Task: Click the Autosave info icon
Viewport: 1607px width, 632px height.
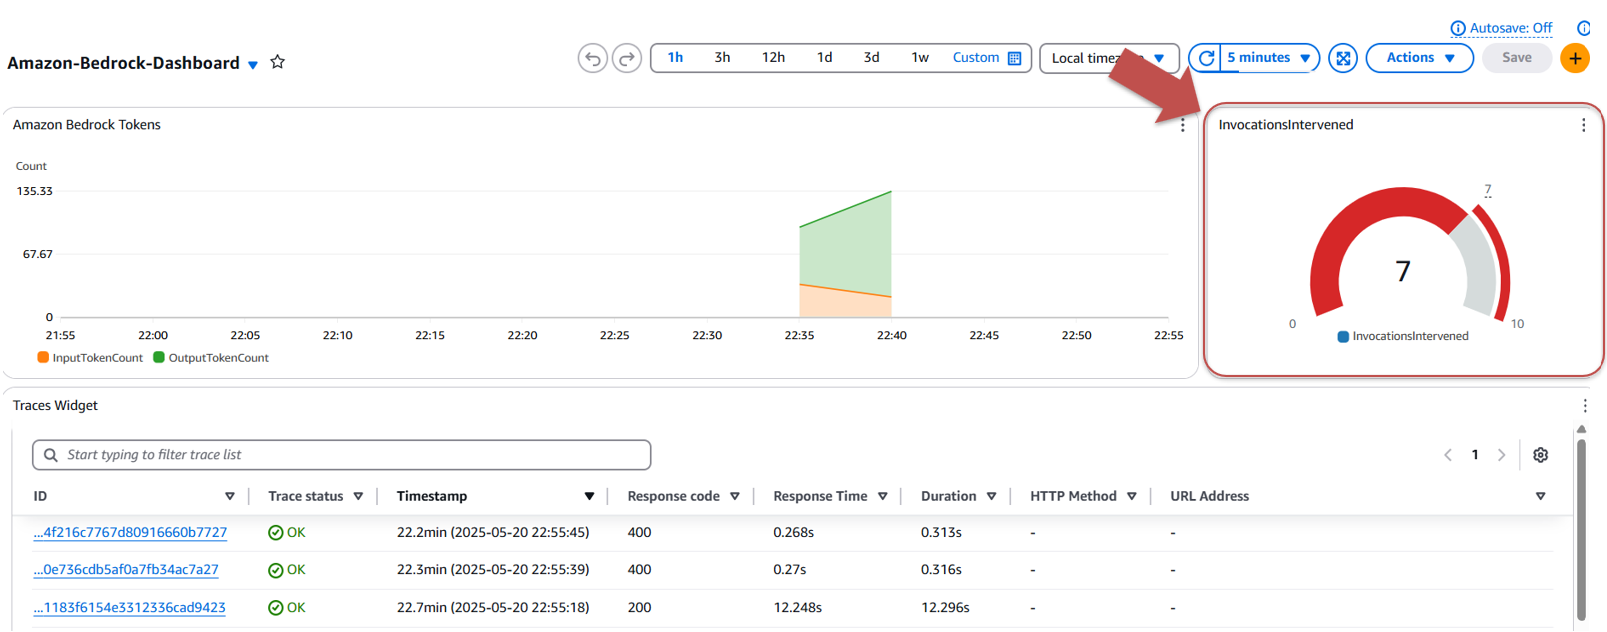Action: coord(1458,28)
